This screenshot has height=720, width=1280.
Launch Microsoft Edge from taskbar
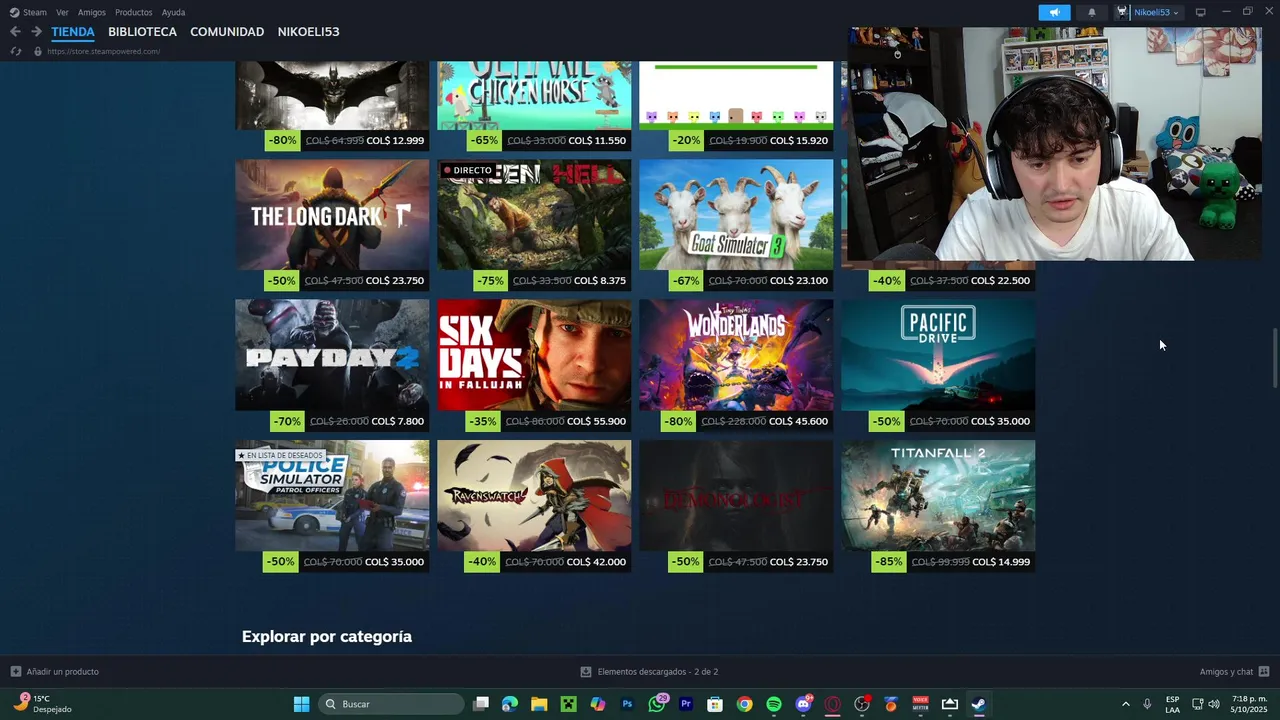(510, 704)
